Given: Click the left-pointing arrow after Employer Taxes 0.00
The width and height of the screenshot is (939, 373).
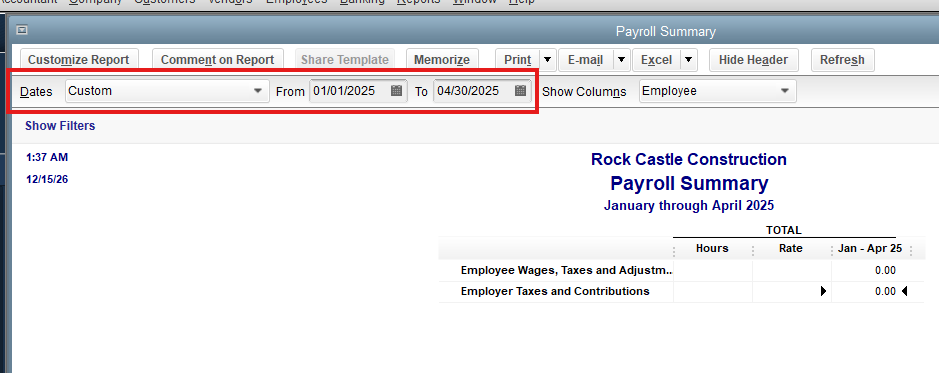Looking at the screenshot, I should pyautogui.click(x=904, y=292).
